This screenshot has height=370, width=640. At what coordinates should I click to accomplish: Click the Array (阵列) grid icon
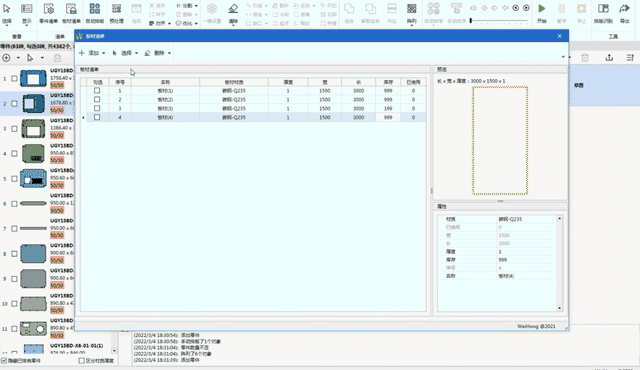411,9
